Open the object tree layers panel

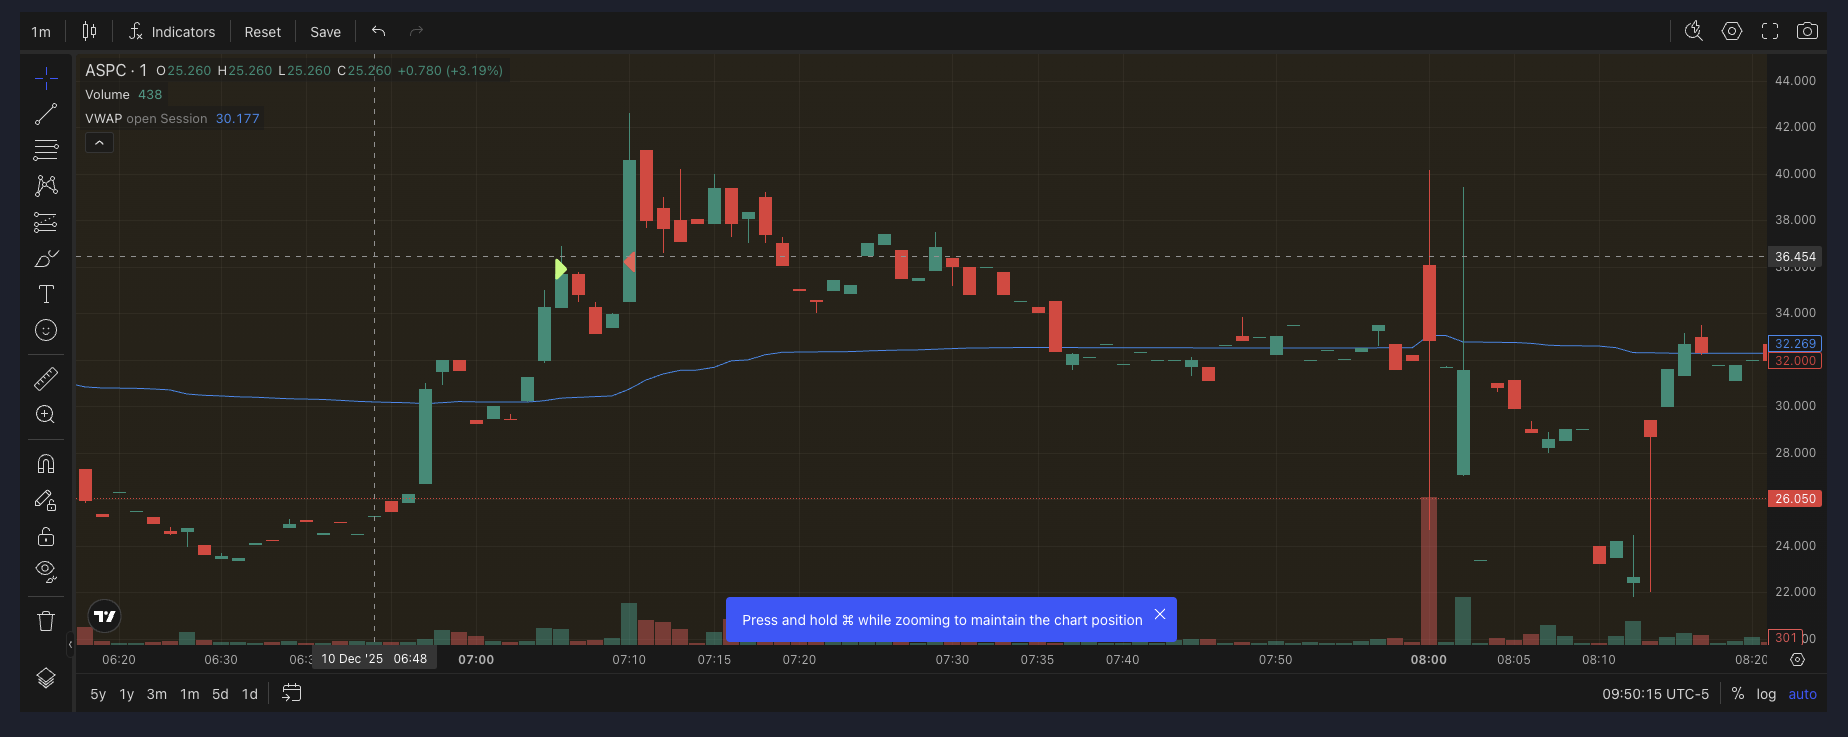point(46,678)
